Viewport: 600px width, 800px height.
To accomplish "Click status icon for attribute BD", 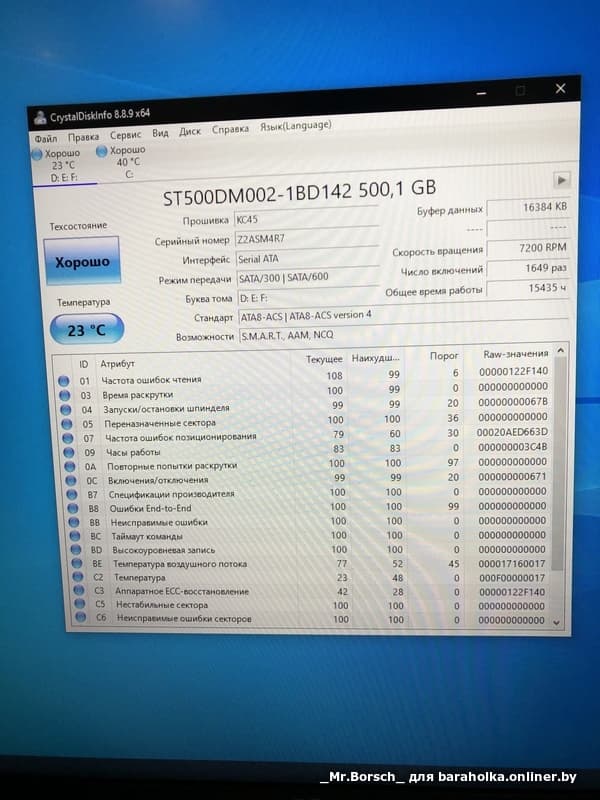I will coord(76,550).
